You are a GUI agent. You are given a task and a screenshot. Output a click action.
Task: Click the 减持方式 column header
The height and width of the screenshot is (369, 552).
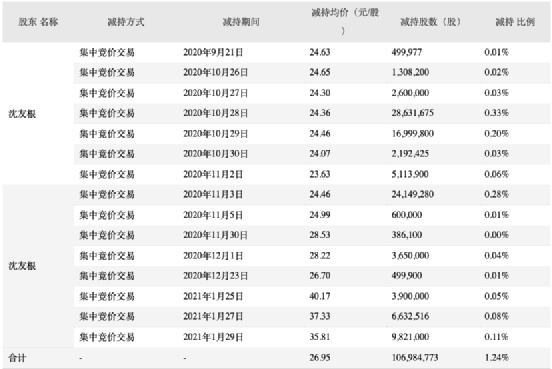pyautogui.click(x=126, y=22)
